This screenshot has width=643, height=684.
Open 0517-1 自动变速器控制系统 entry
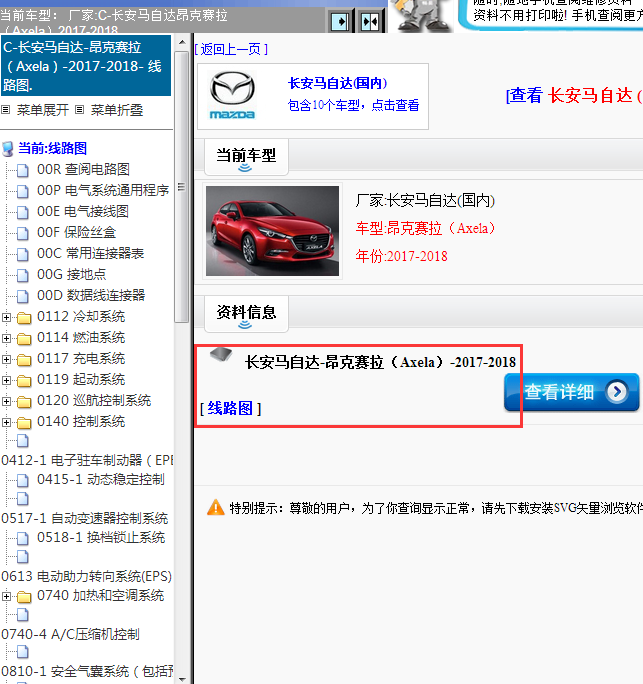85,518
